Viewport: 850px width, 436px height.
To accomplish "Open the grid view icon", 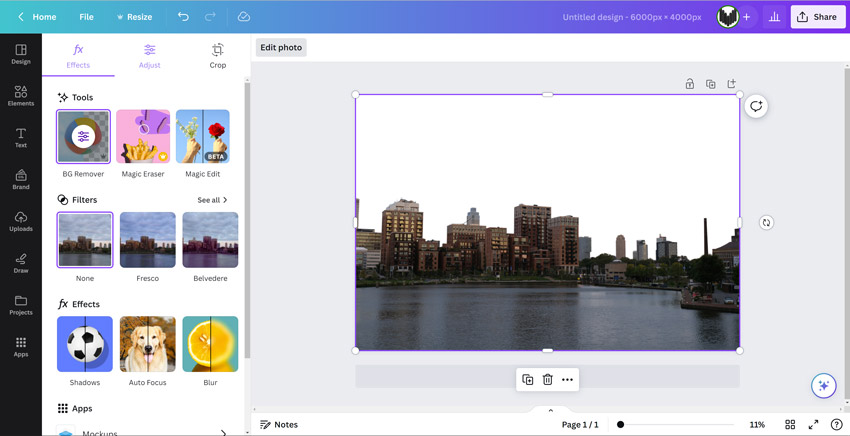I will point(790,425).
